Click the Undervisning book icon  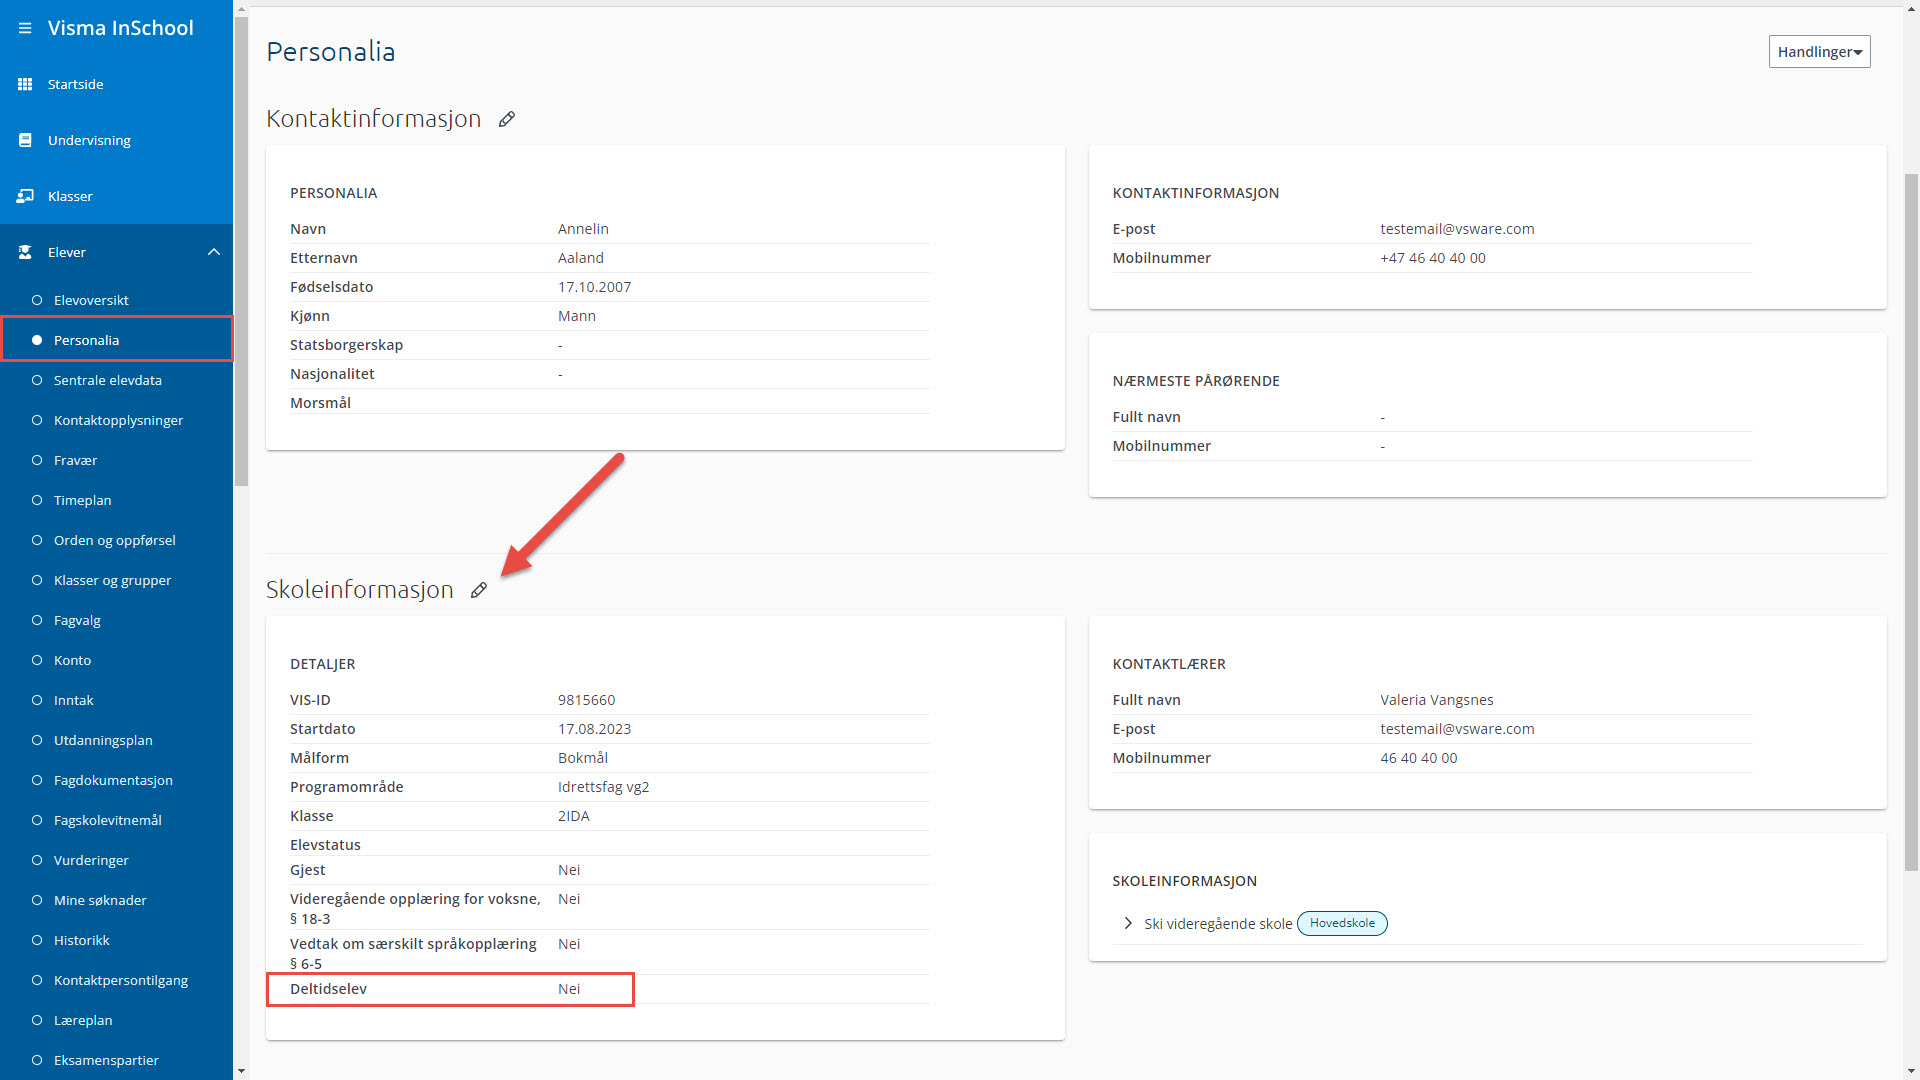point(25,140)
